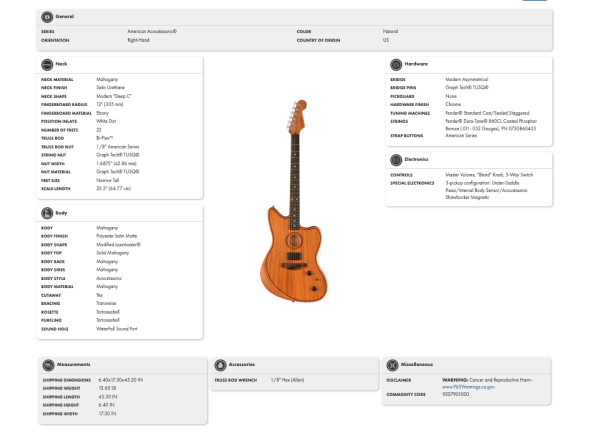The image size is (590, 434).
Task: Click the Natural color value
Action: 390,31
